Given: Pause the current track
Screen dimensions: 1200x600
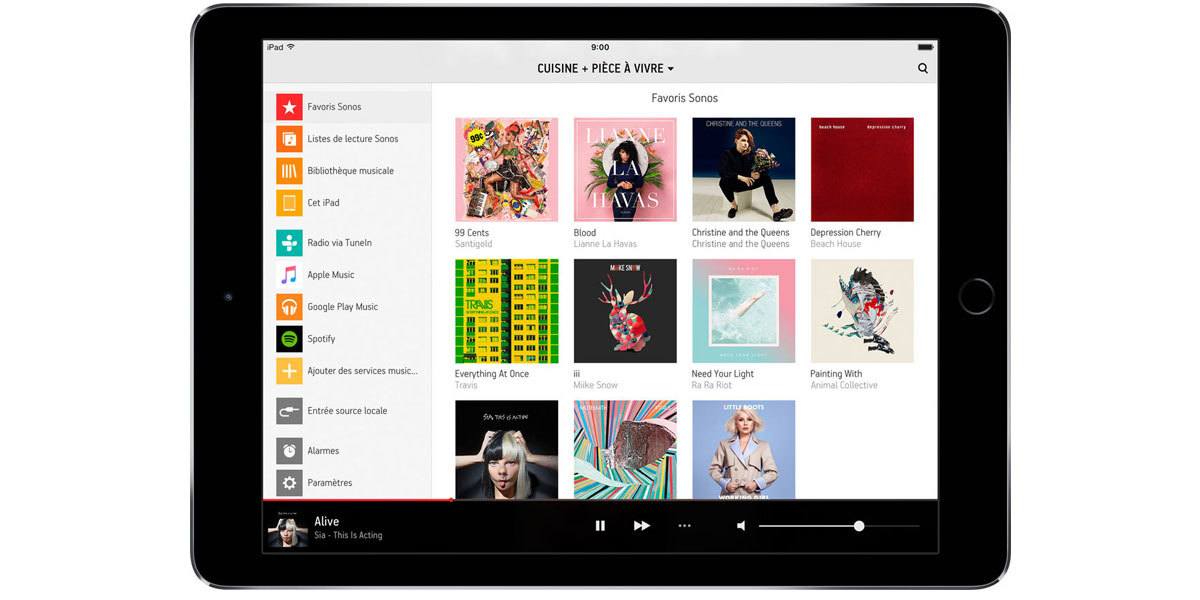Looking at the screenshot, I should point(600,526).
